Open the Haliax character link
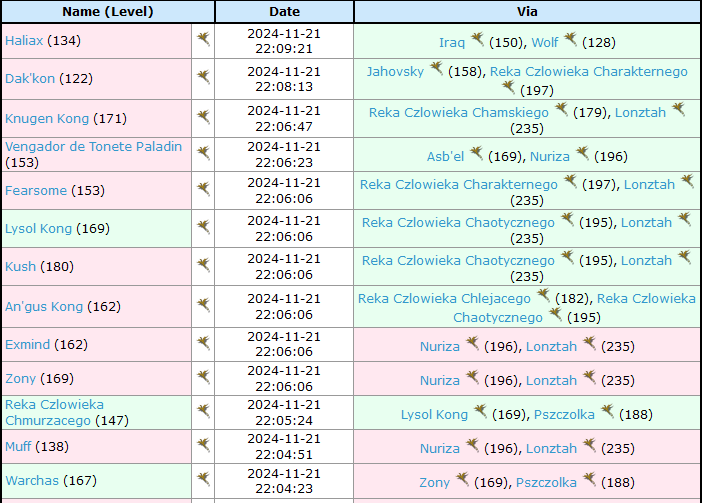This screenshot has width=703, height=503. [24, 41]
